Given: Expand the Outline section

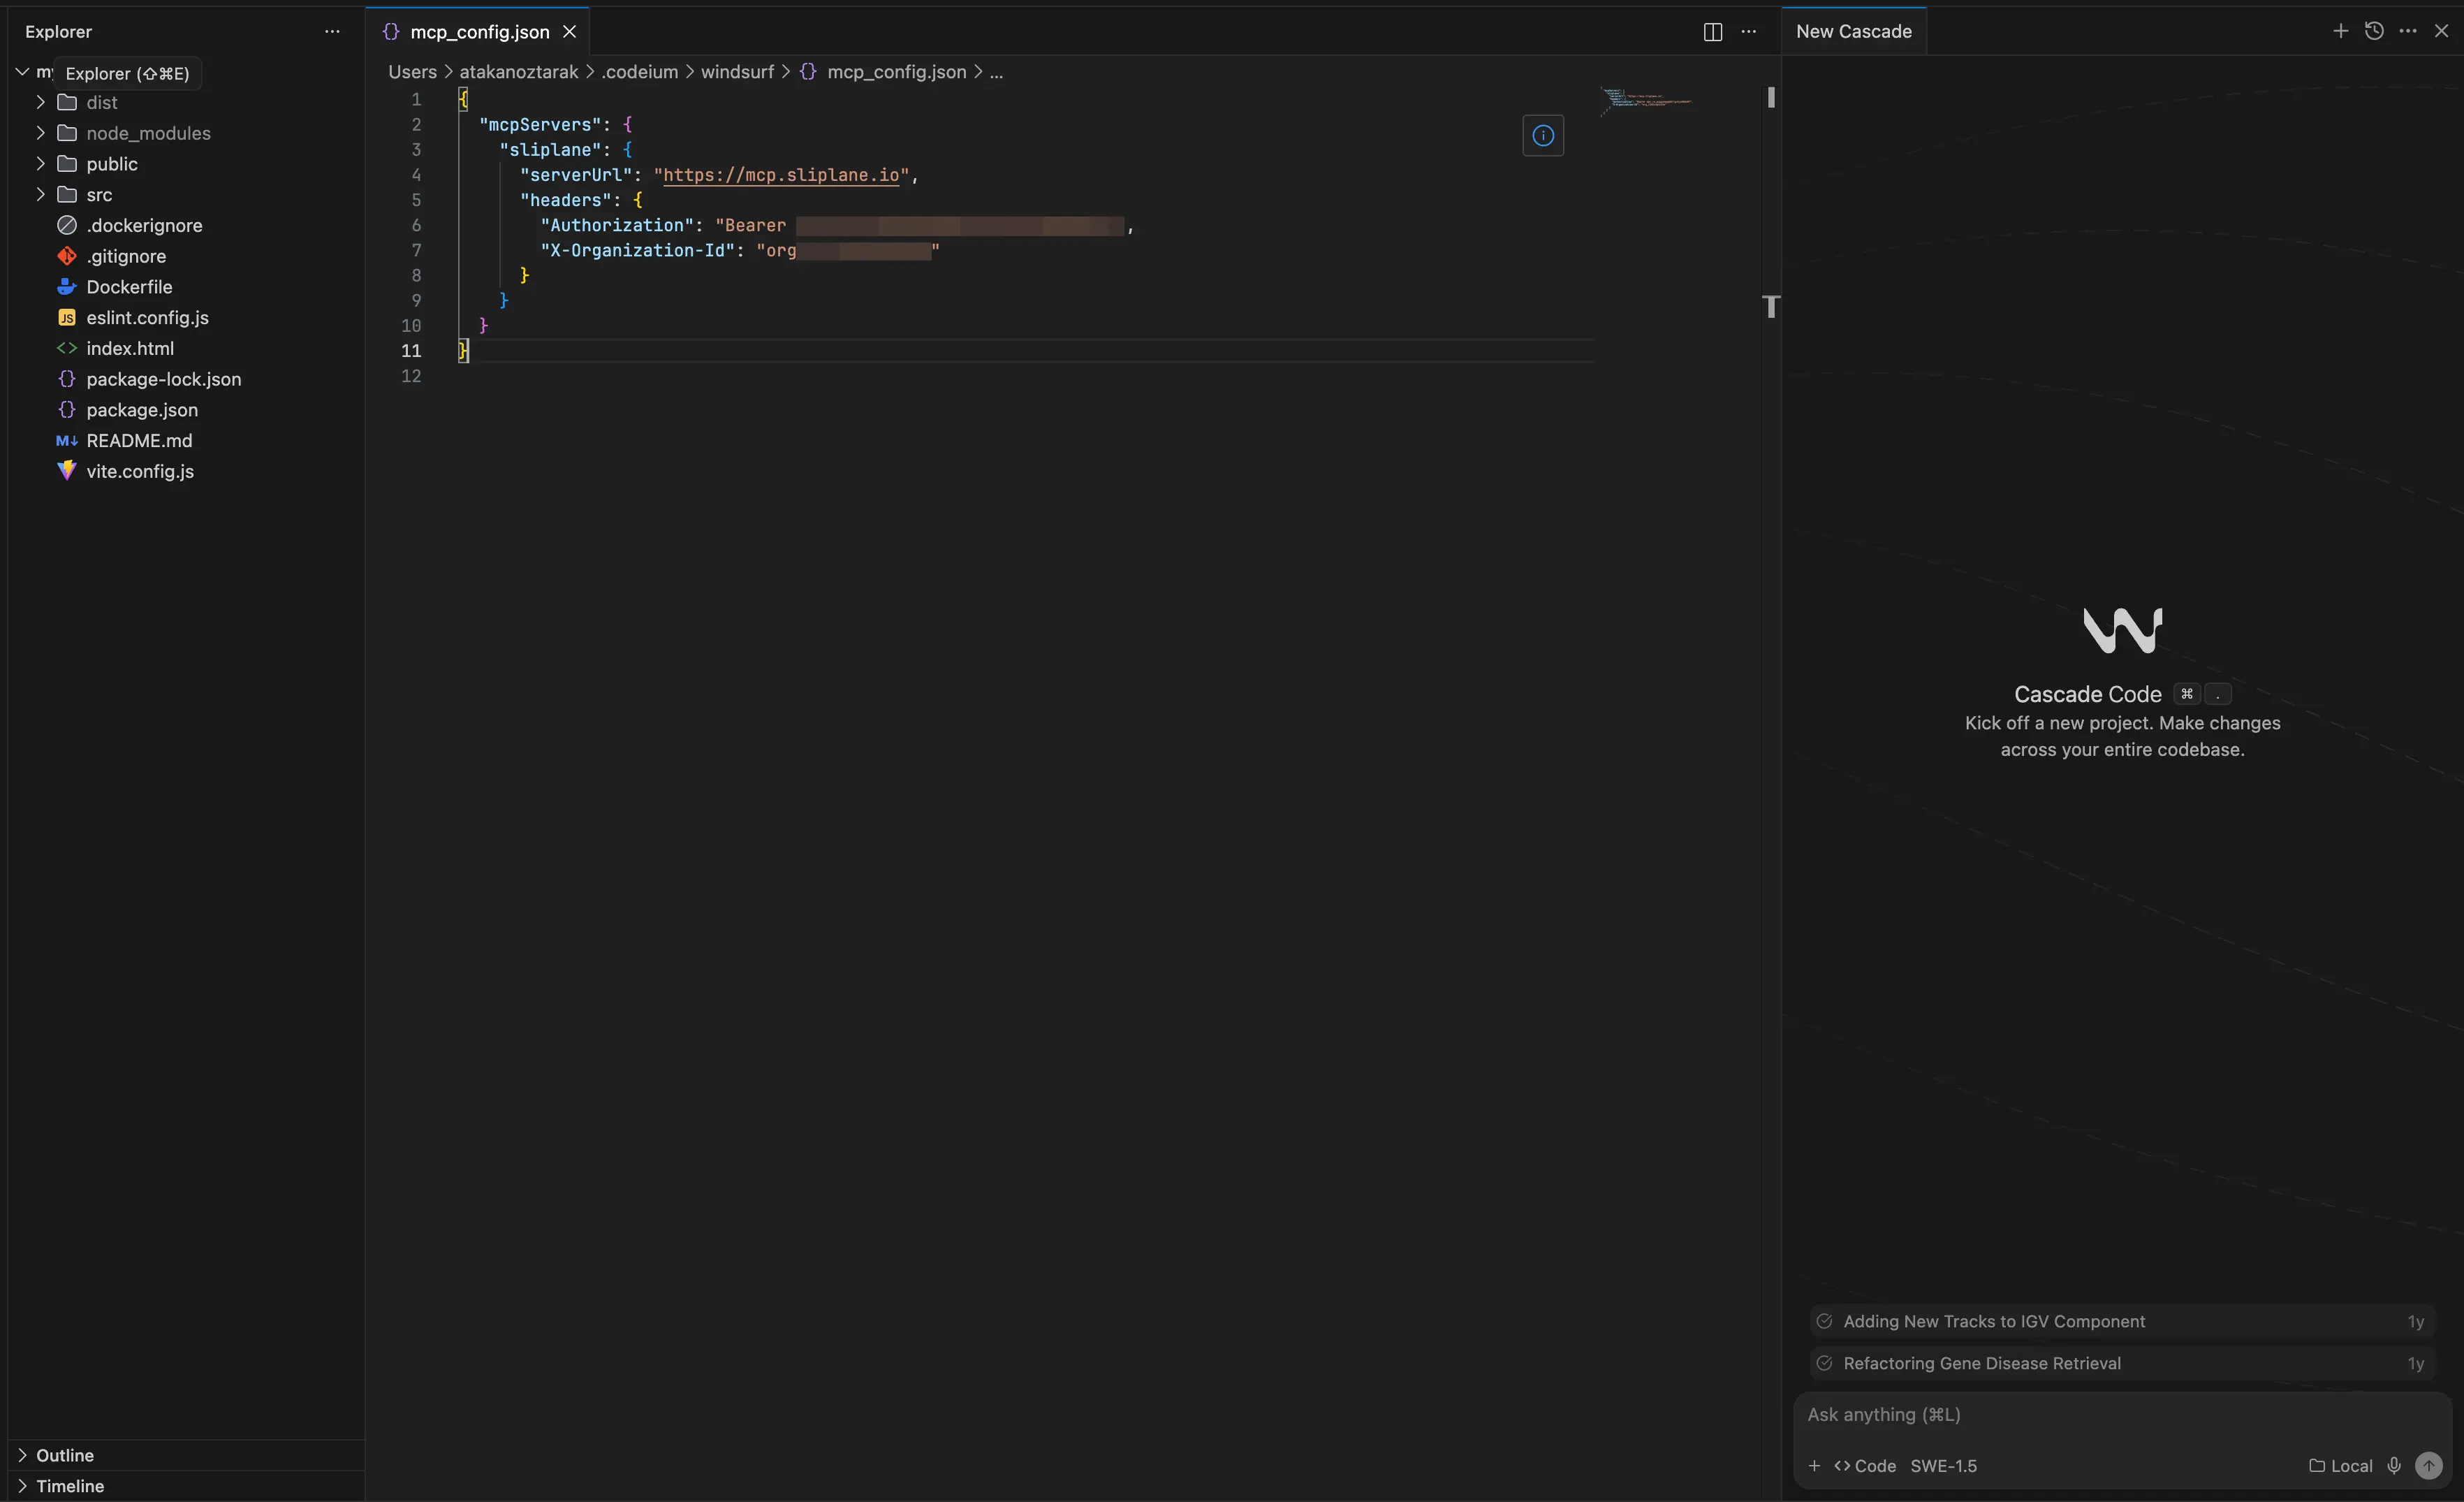Looking at the screenshot, I should (x=65, y=1455).
